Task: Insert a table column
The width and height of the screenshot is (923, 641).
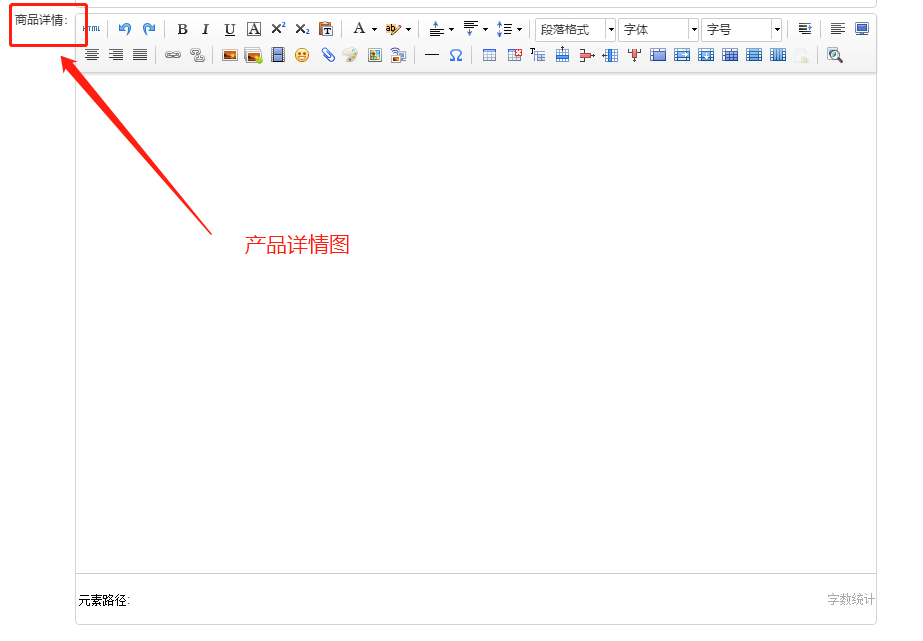Action: pos(610,55)
